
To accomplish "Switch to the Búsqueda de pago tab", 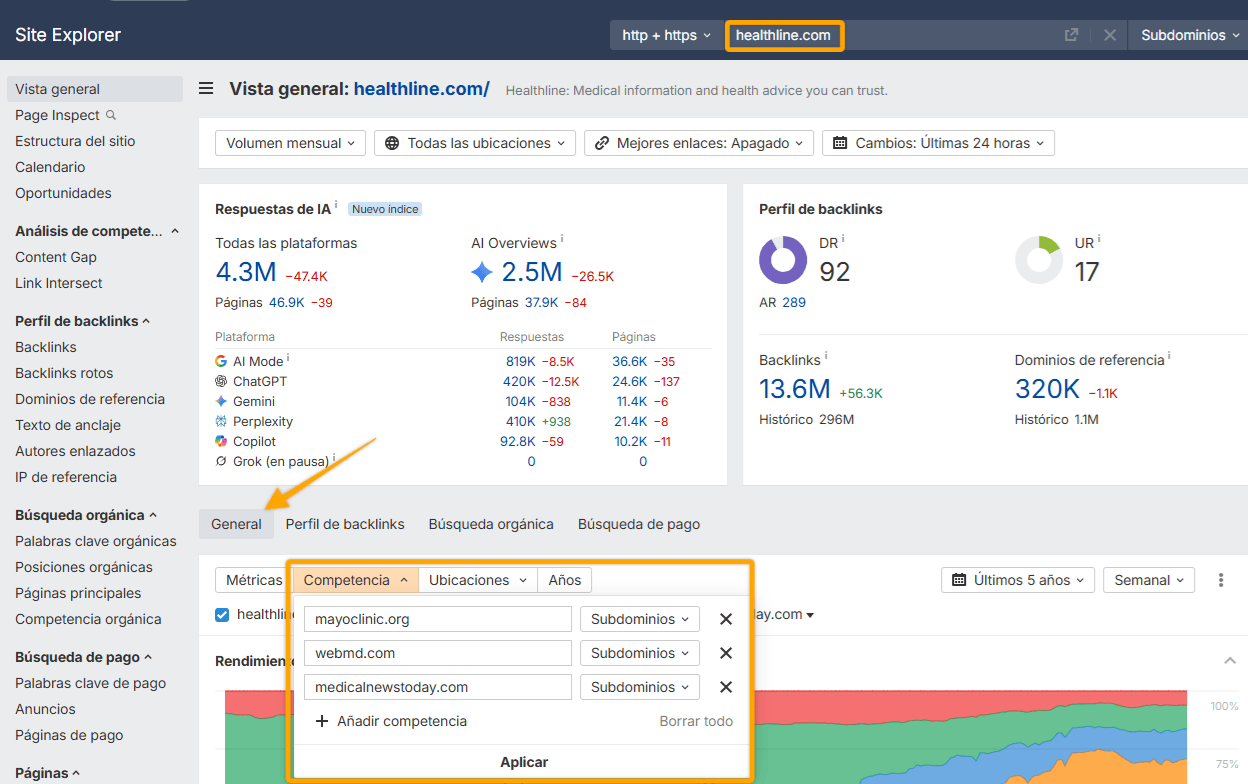I will pos(639,524).
